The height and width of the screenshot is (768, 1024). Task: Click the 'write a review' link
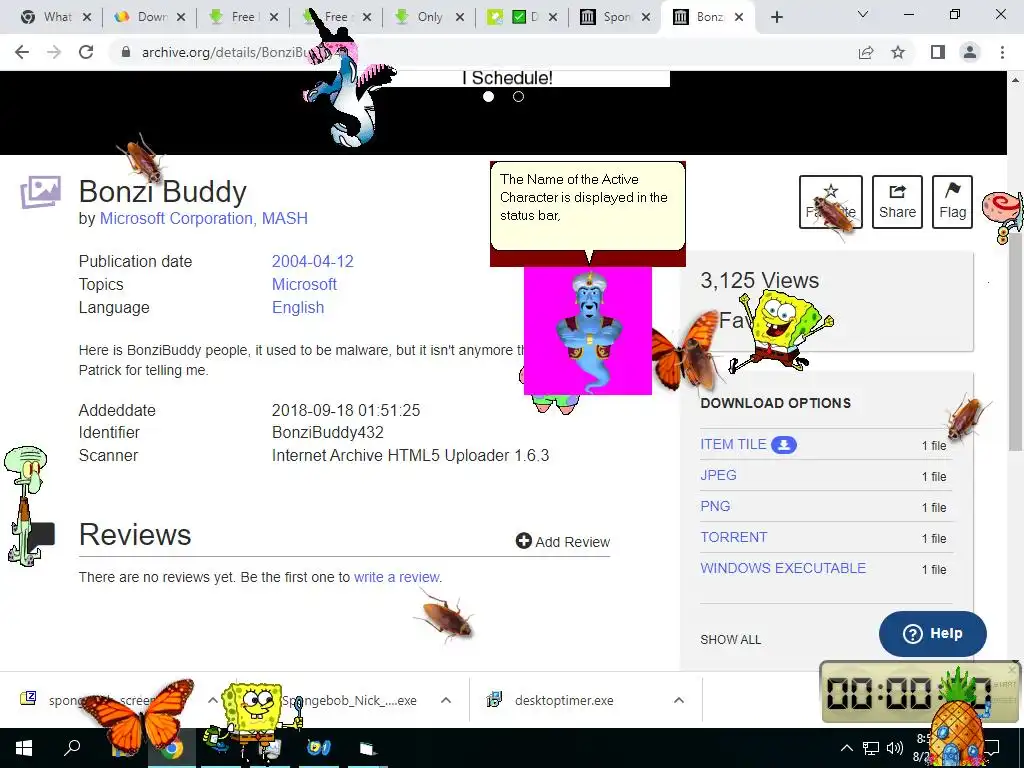(396, 577)
